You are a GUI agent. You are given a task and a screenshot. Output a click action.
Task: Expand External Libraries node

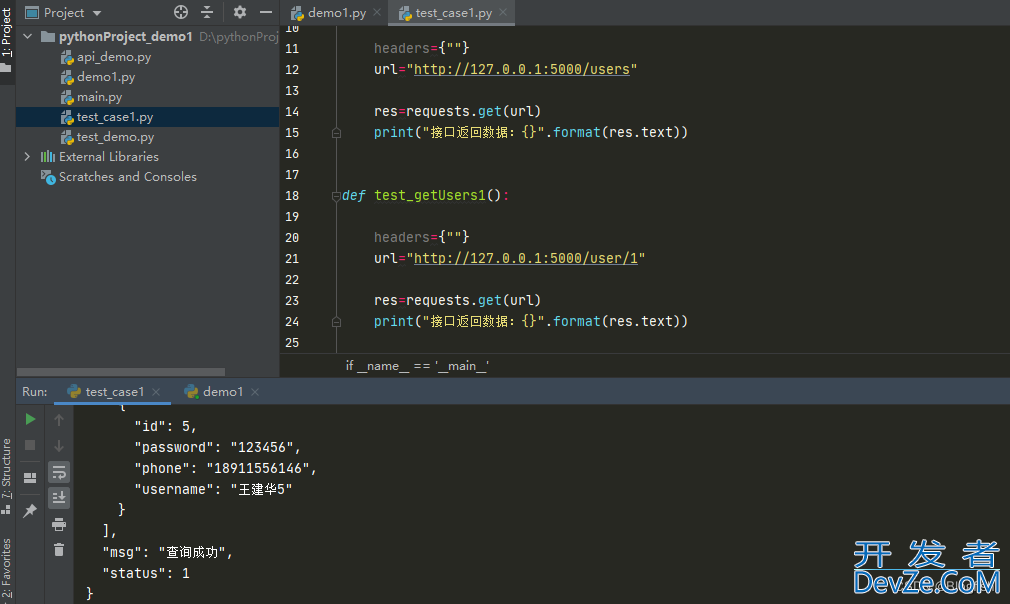tap(27, 156)
